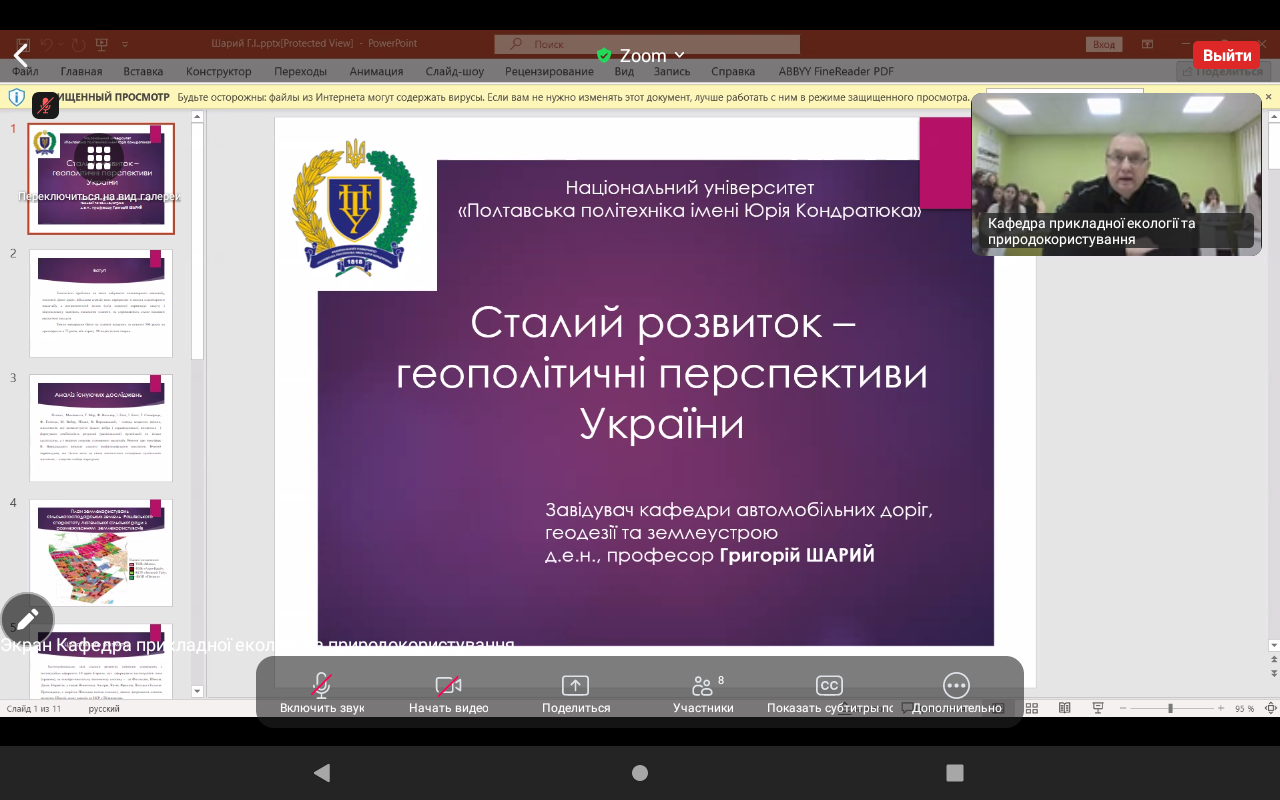
Task: Unmute microphone with Включить звук
Action: tap(321, 686)
